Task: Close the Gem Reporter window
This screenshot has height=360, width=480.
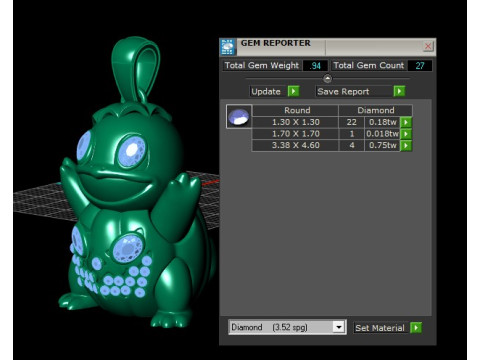Action: pos(428,46)
